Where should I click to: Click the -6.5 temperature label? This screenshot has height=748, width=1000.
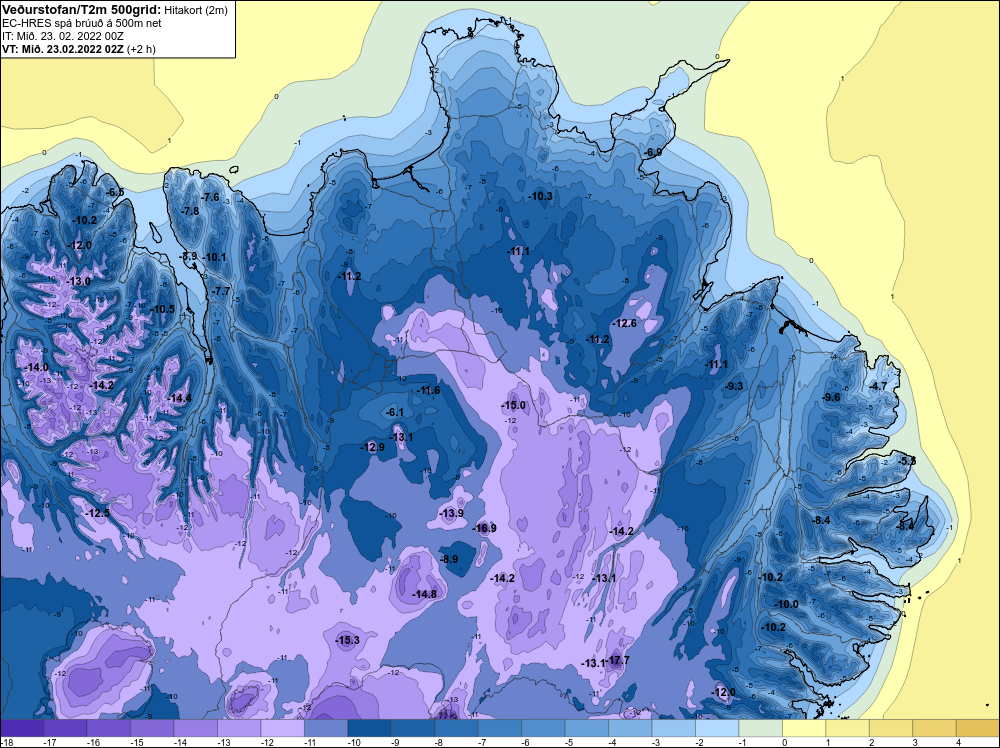(115, 192)
